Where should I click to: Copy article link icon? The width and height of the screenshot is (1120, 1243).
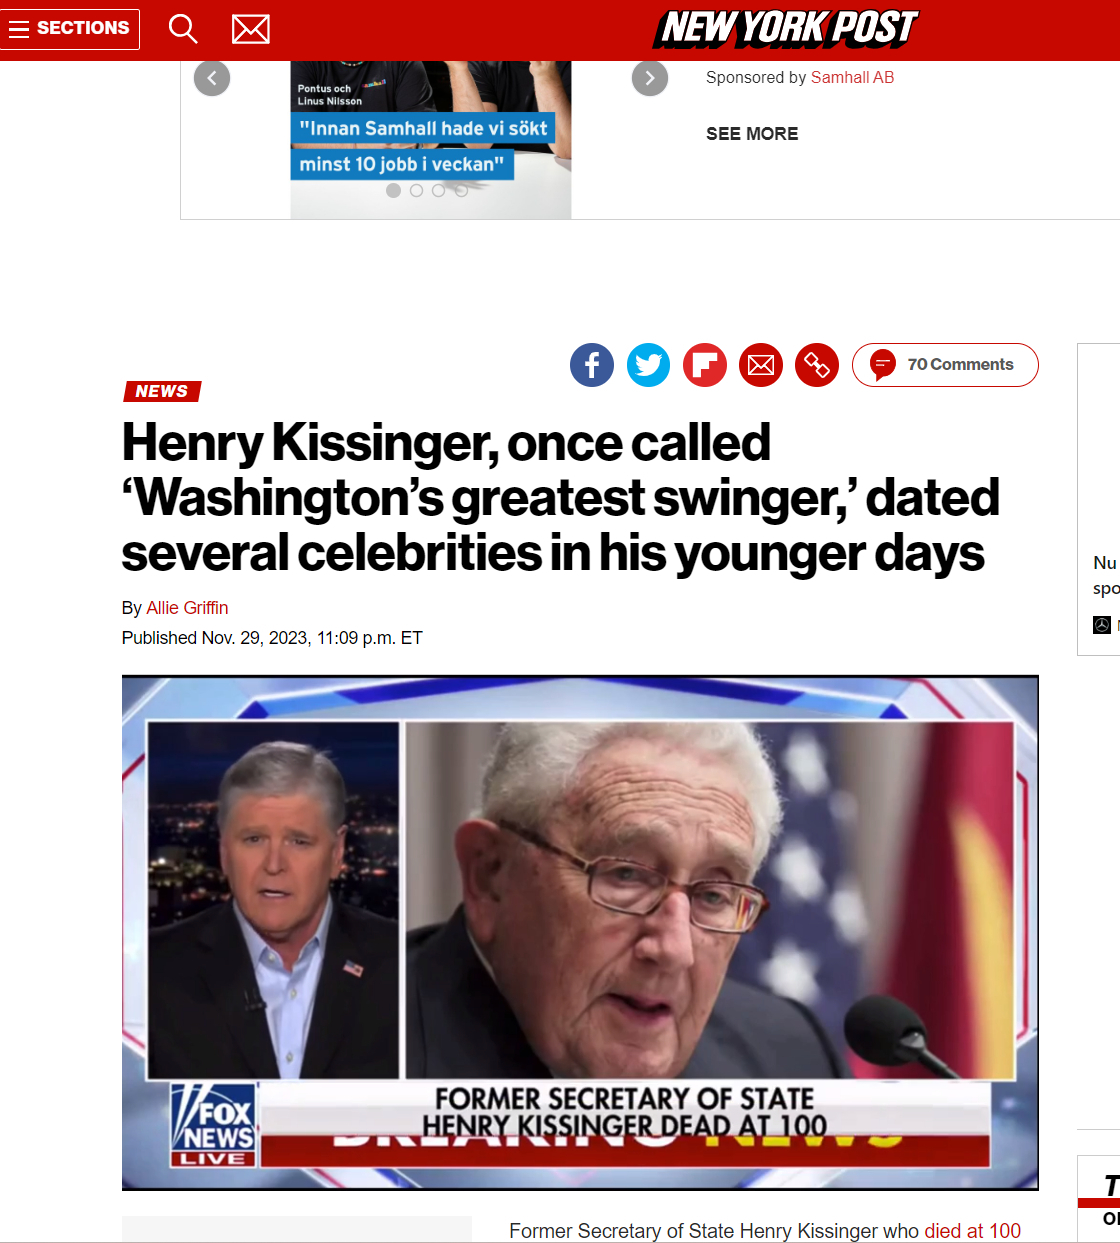817,365
